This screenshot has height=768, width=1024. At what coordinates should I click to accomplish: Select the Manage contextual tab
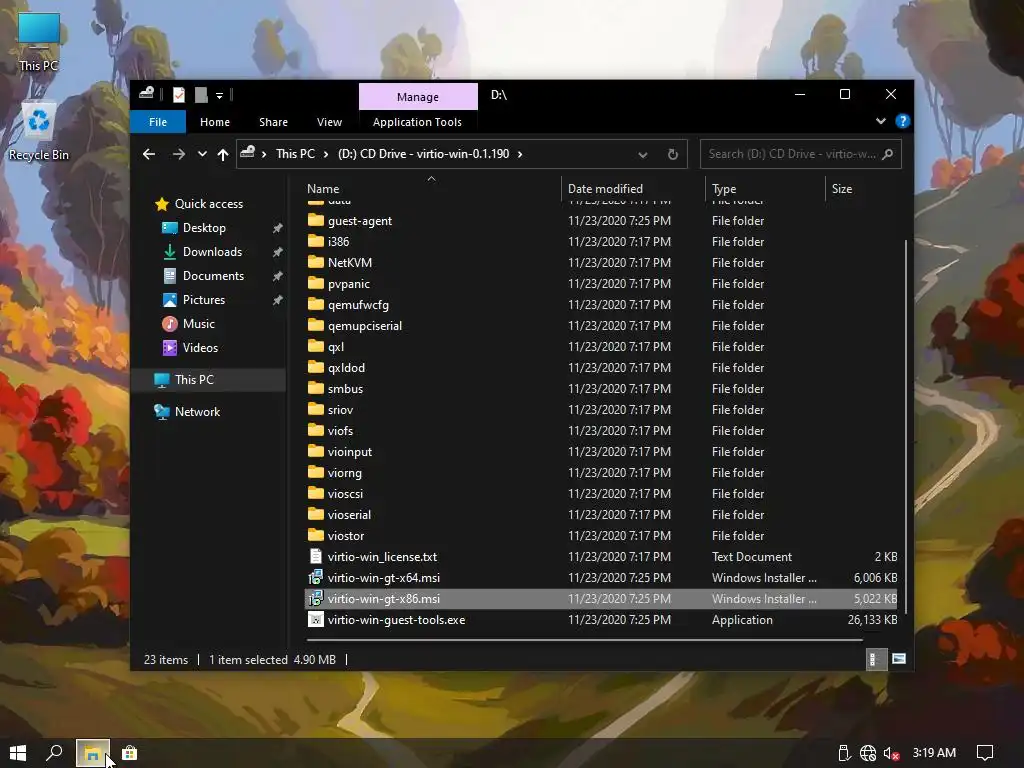[x=418, y=97]
